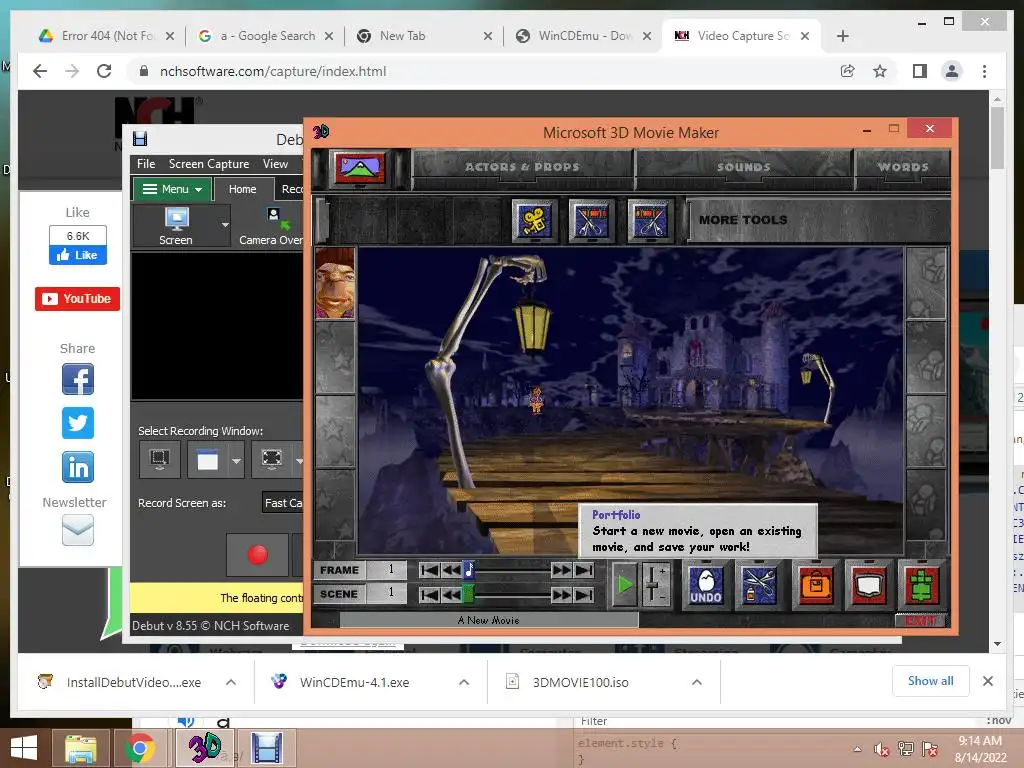Choose the window recording icon

pyautogui.click(x=208, y=460)
